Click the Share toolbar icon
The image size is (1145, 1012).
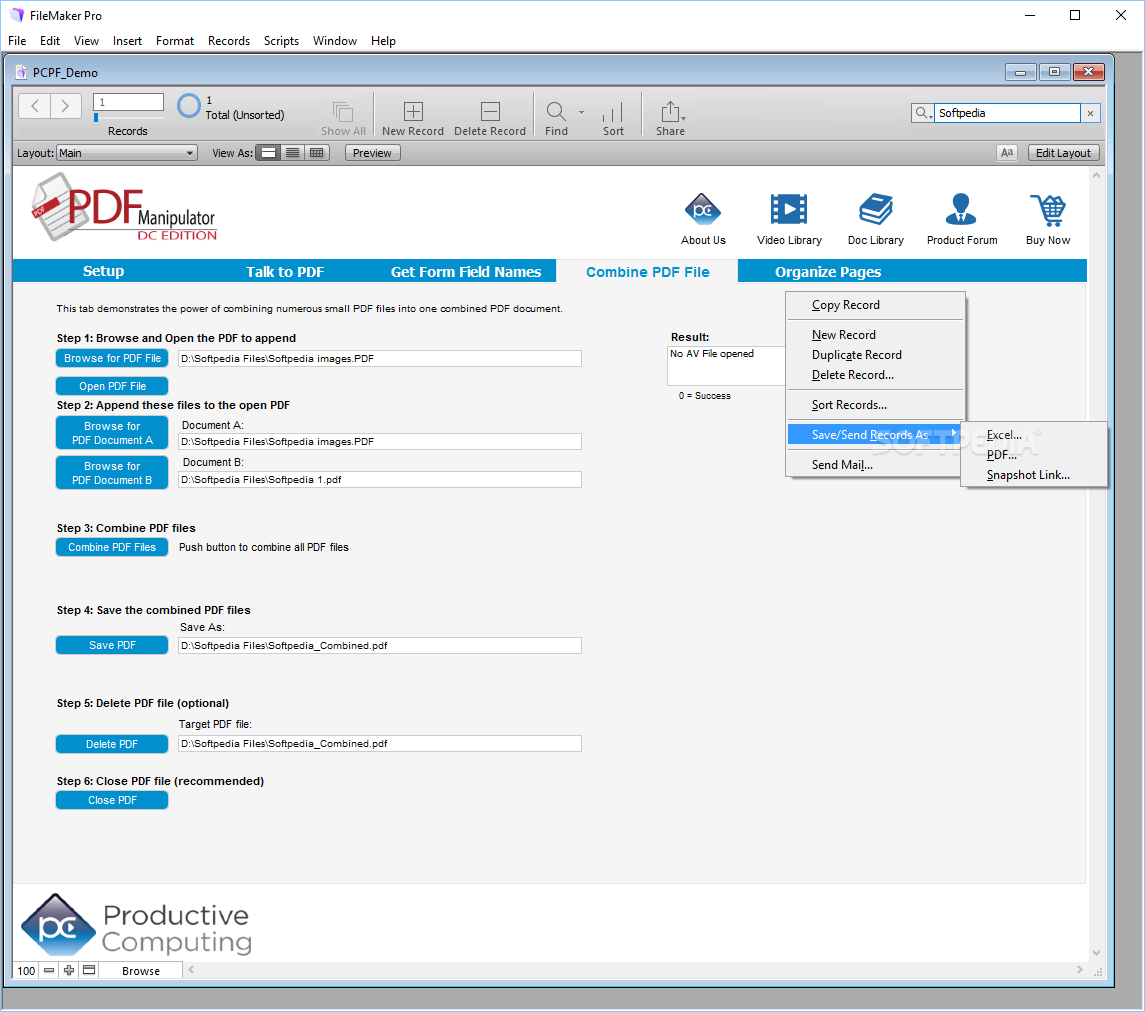coord(670,111)
